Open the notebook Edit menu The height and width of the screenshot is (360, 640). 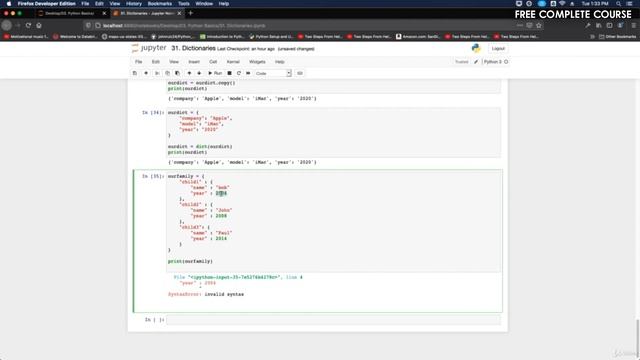[156, 62]
